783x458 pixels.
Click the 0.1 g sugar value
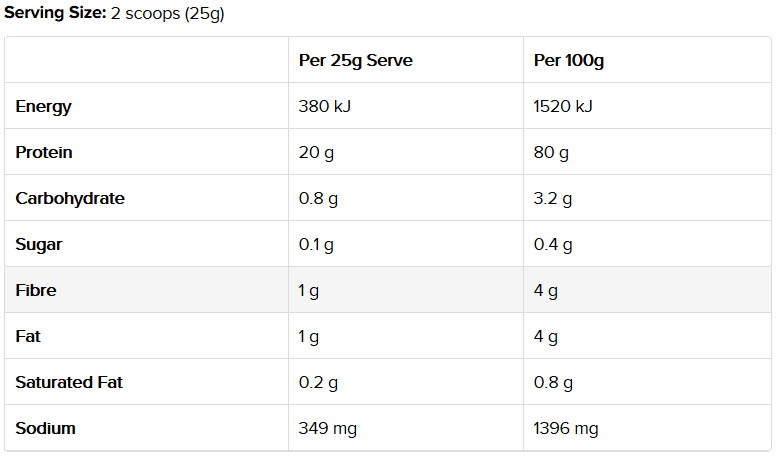(x=316, y=245)
